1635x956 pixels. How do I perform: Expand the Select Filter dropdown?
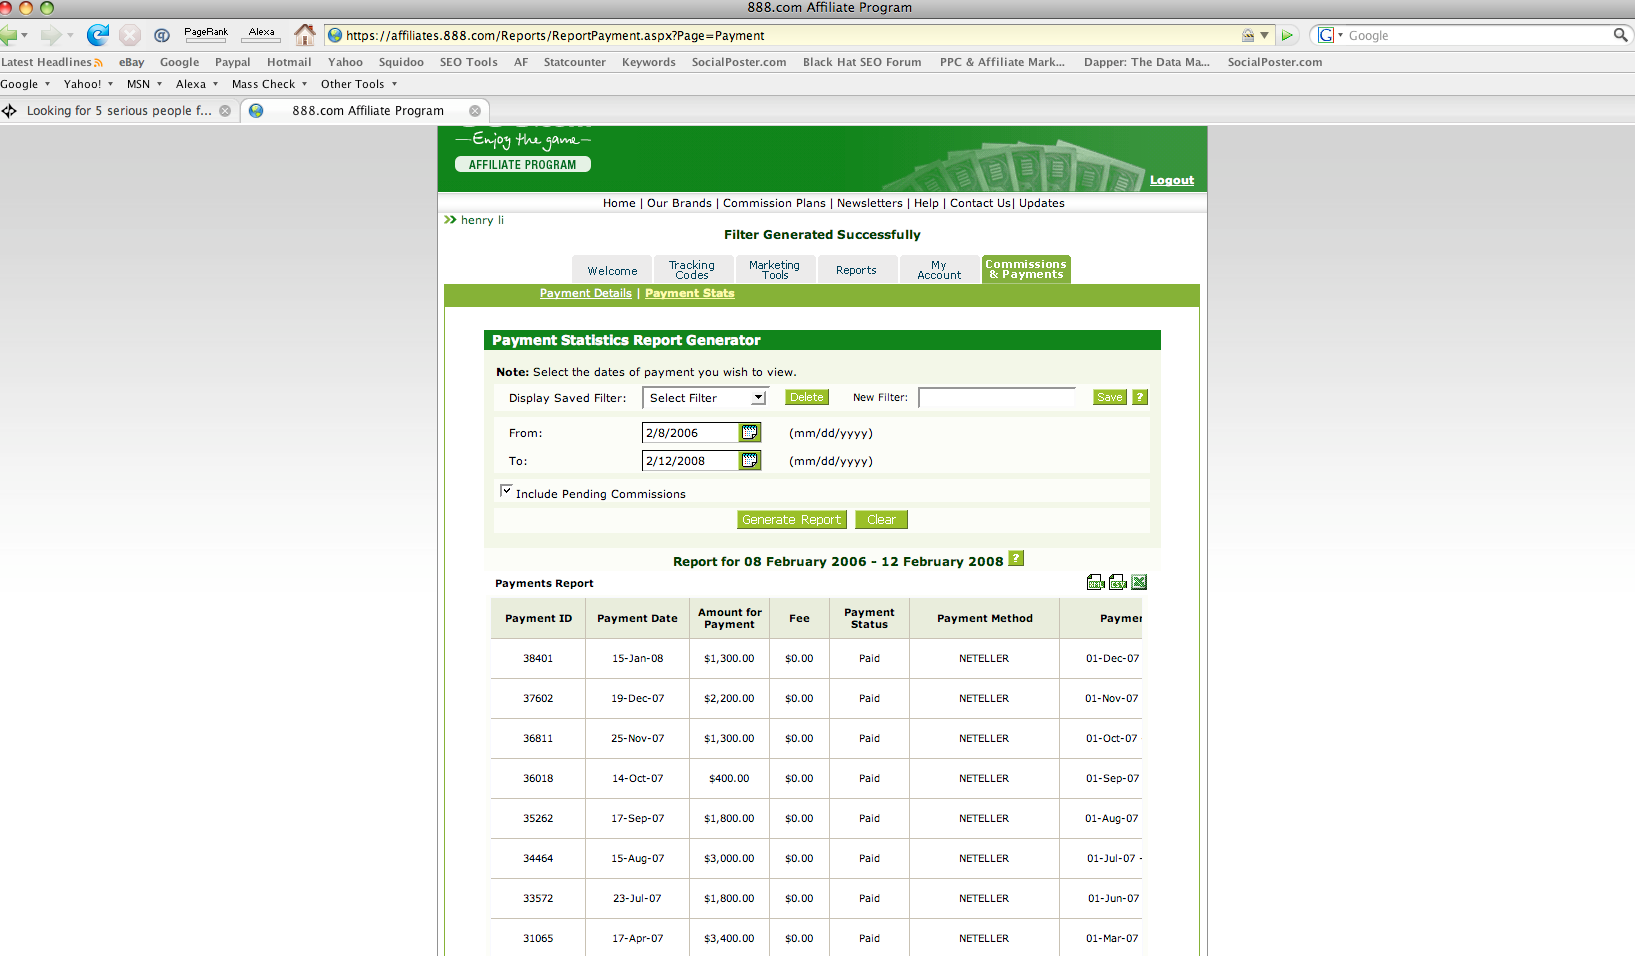(x=758, y=398)
